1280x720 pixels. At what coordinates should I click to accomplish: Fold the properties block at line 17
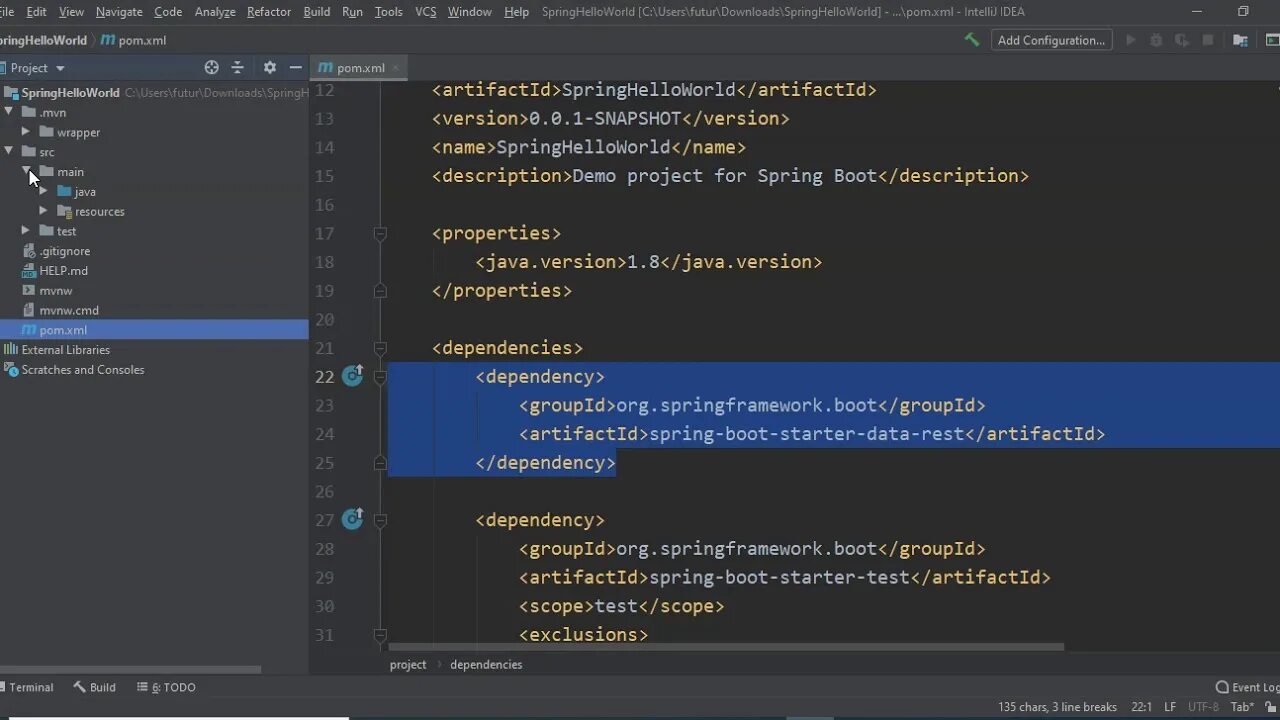pyautogui.click(x=380, y=233)
